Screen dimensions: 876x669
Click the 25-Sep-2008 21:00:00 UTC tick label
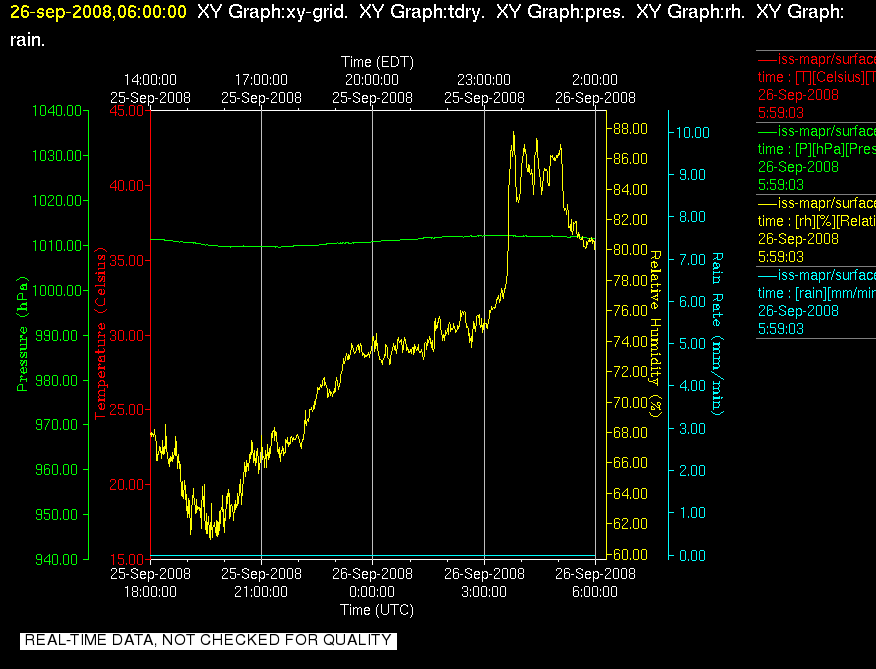pyautogui.click(x=261, y=582)
